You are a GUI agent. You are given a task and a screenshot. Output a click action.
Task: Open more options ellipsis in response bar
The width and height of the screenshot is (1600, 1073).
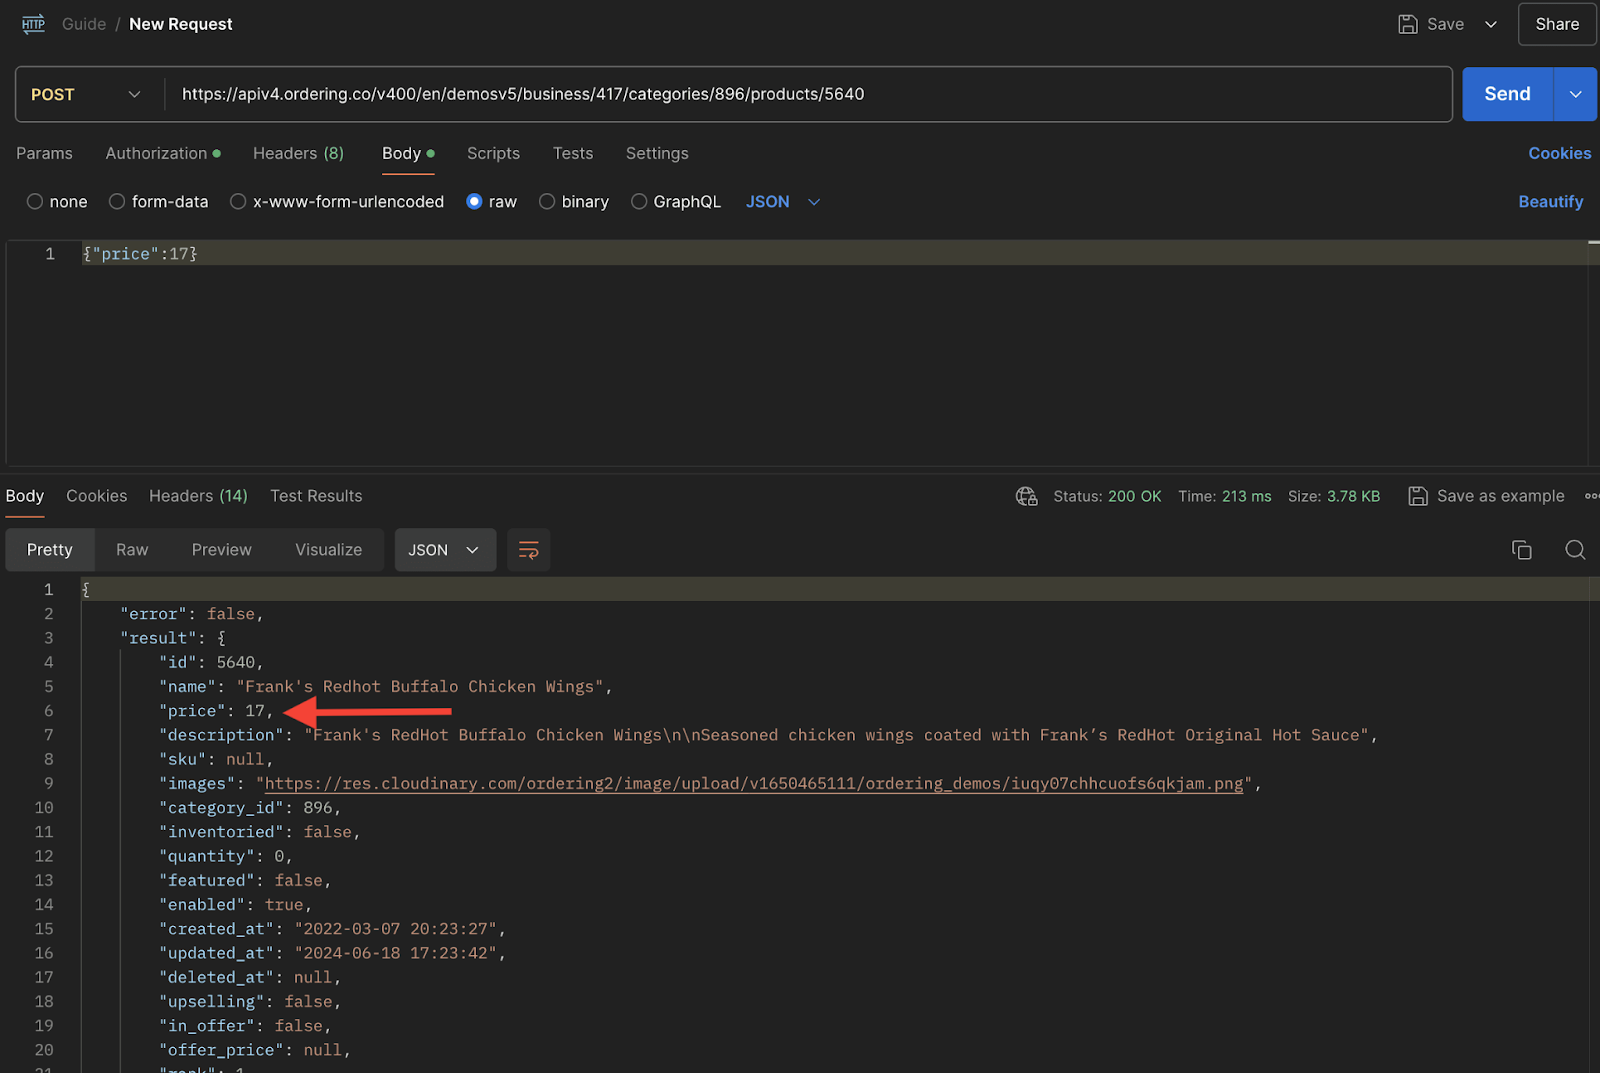[1591, 496]
